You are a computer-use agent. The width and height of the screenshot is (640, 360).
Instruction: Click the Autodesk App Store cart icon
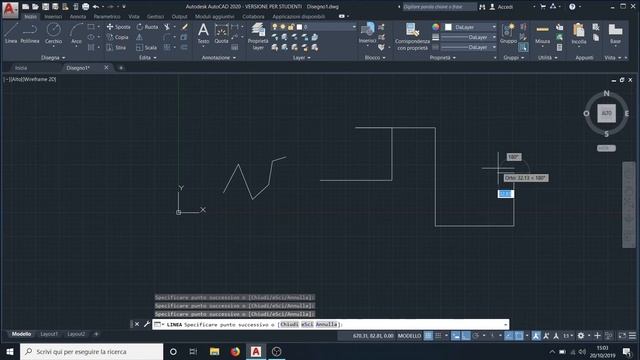[x=543, y=7]
